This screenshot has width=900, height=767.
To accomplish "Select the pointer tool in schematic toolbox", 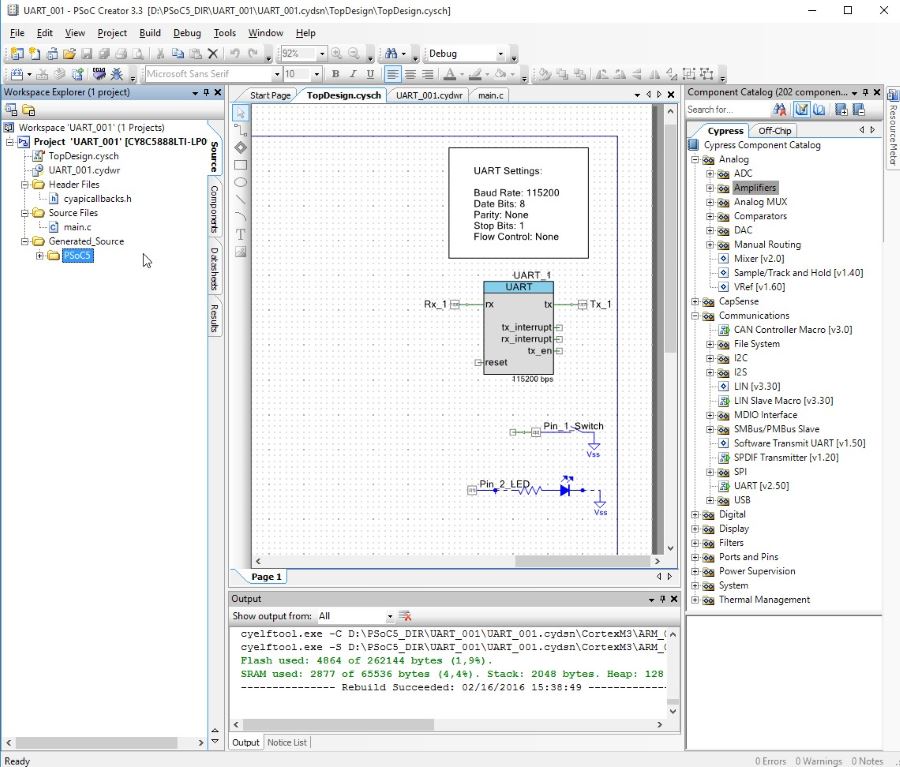I will click(240, 113).
